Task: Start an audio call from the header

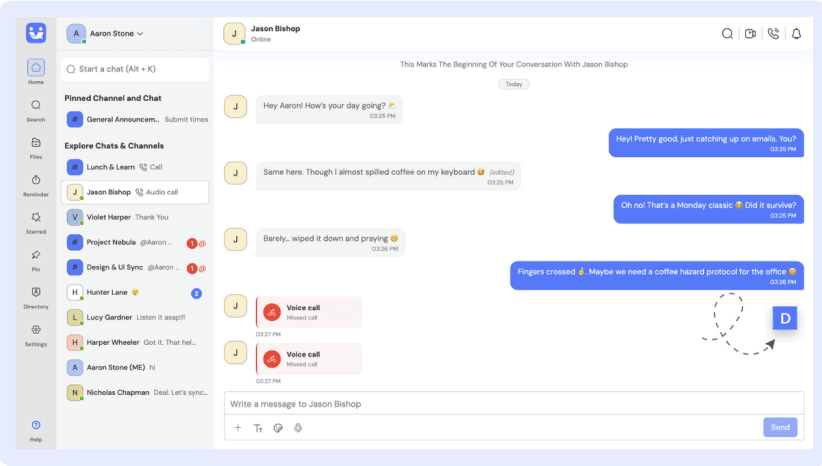Action: pyautogui.click(x=773, y=34)
